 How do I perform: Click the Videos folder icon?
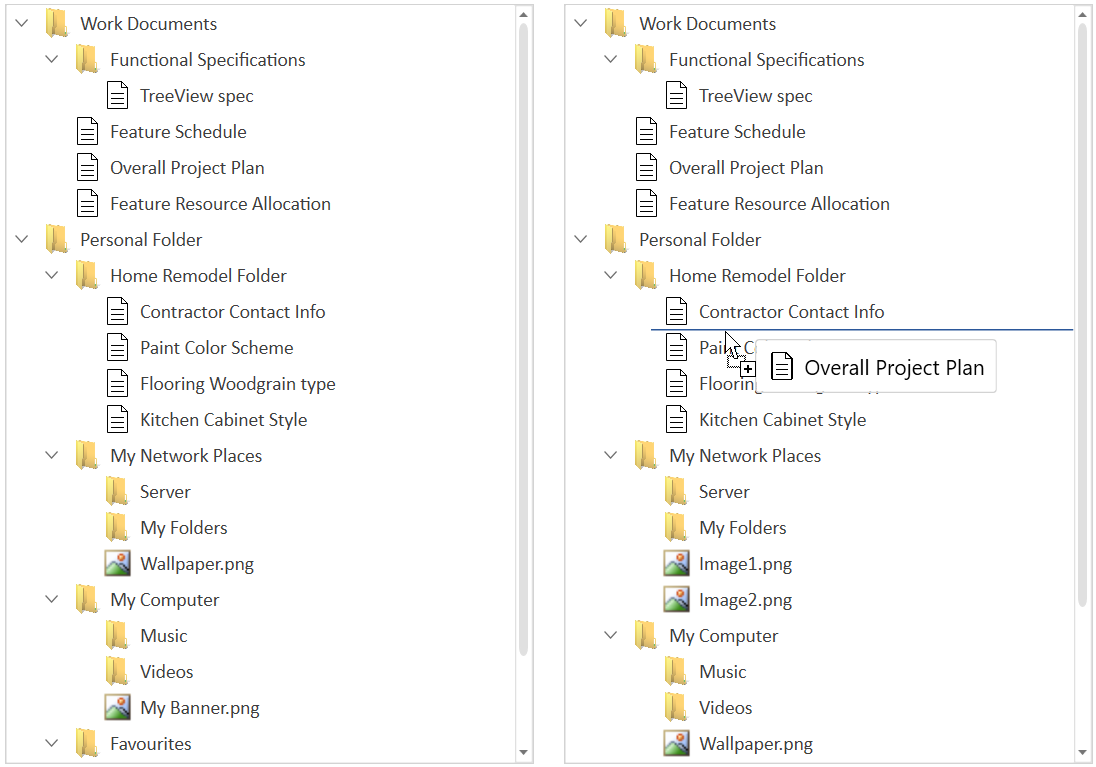click(117, 671)
